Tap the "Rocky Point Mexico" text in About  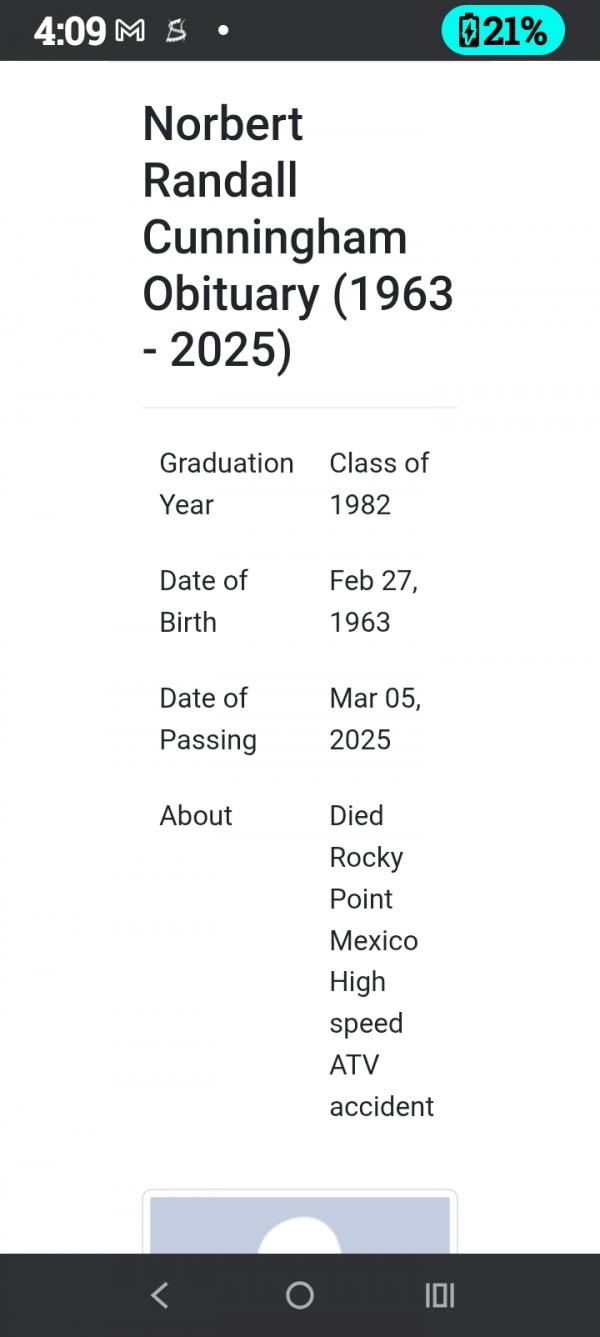pos(373,899)
